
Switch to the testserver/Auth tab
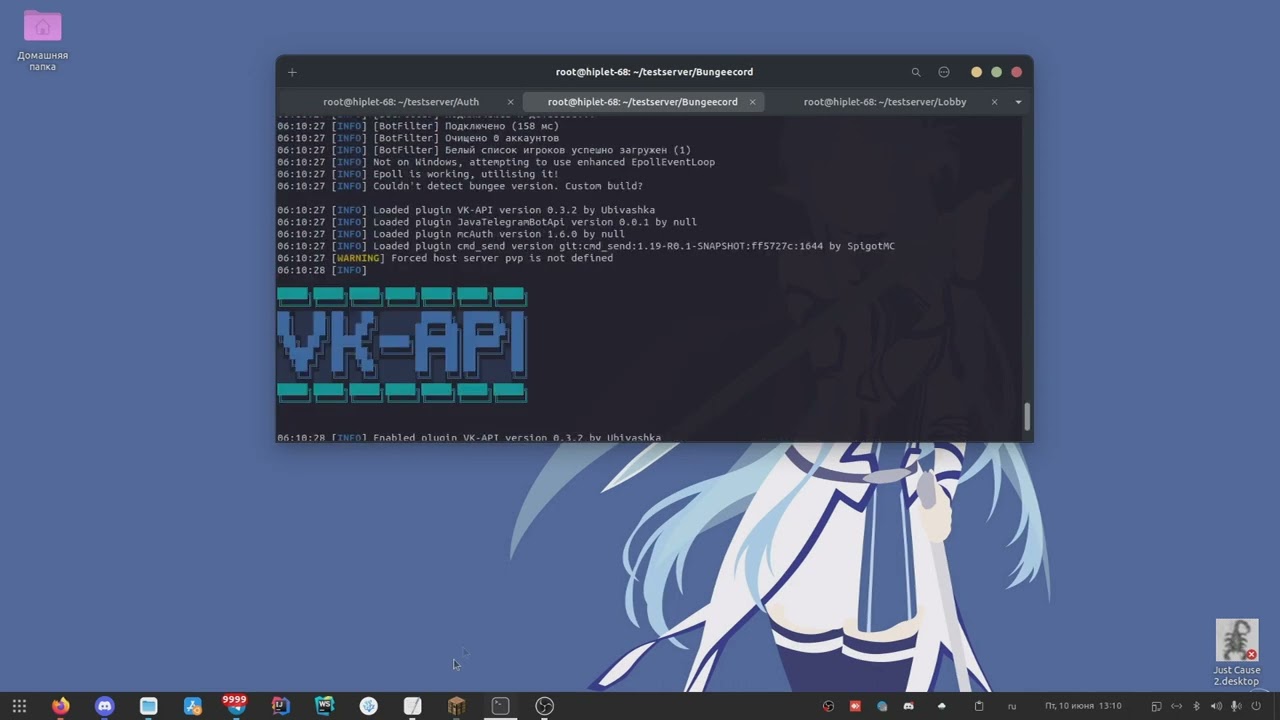[x=401, y=102]
